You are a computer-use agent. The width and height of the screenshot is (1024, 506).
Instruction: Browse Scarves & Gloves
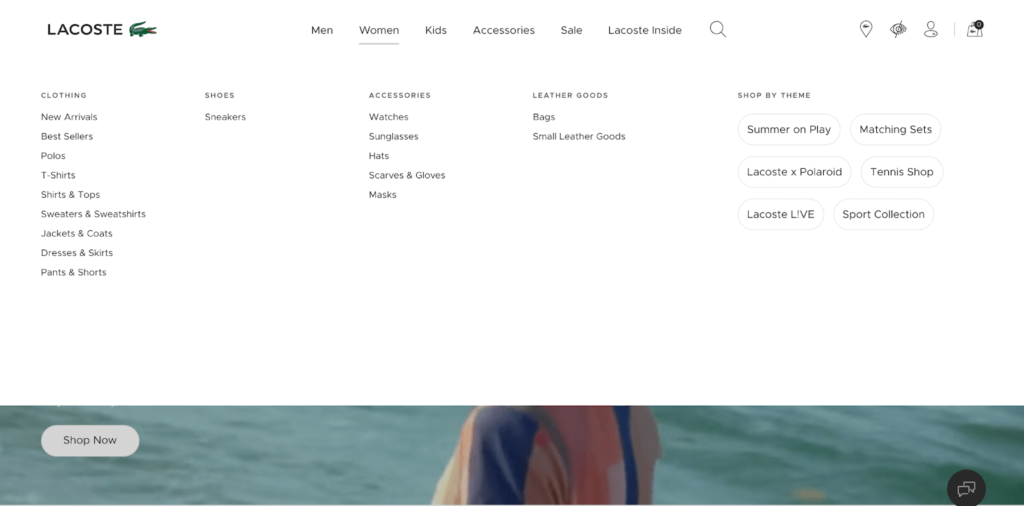[x=407, y=175]
